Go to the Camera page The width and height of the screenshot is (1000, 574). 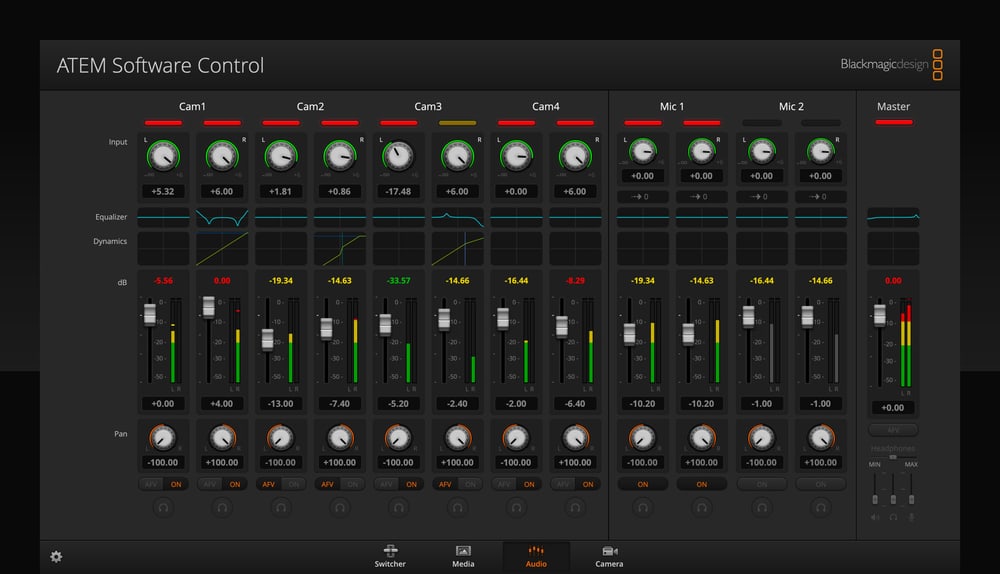click(609, 556)
